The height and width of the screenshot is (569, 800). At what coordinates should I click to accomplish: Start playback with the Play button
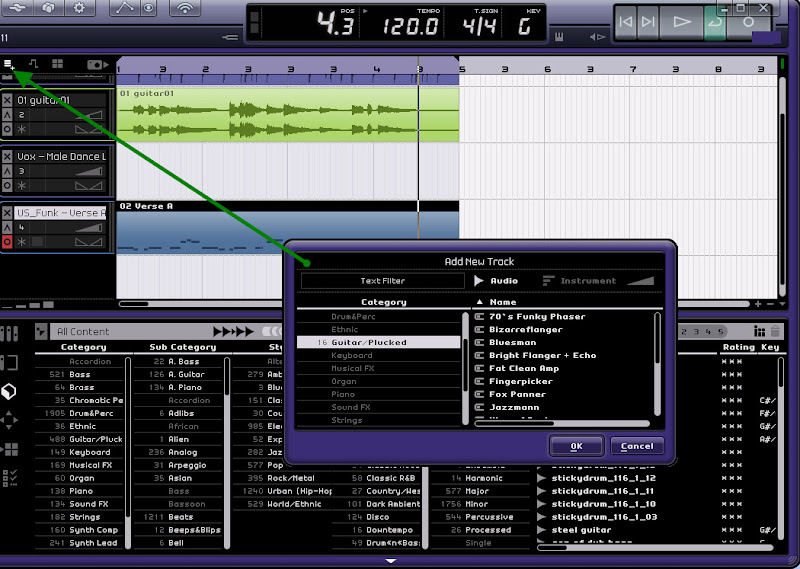pyautogui.click(x=682, y=22)
